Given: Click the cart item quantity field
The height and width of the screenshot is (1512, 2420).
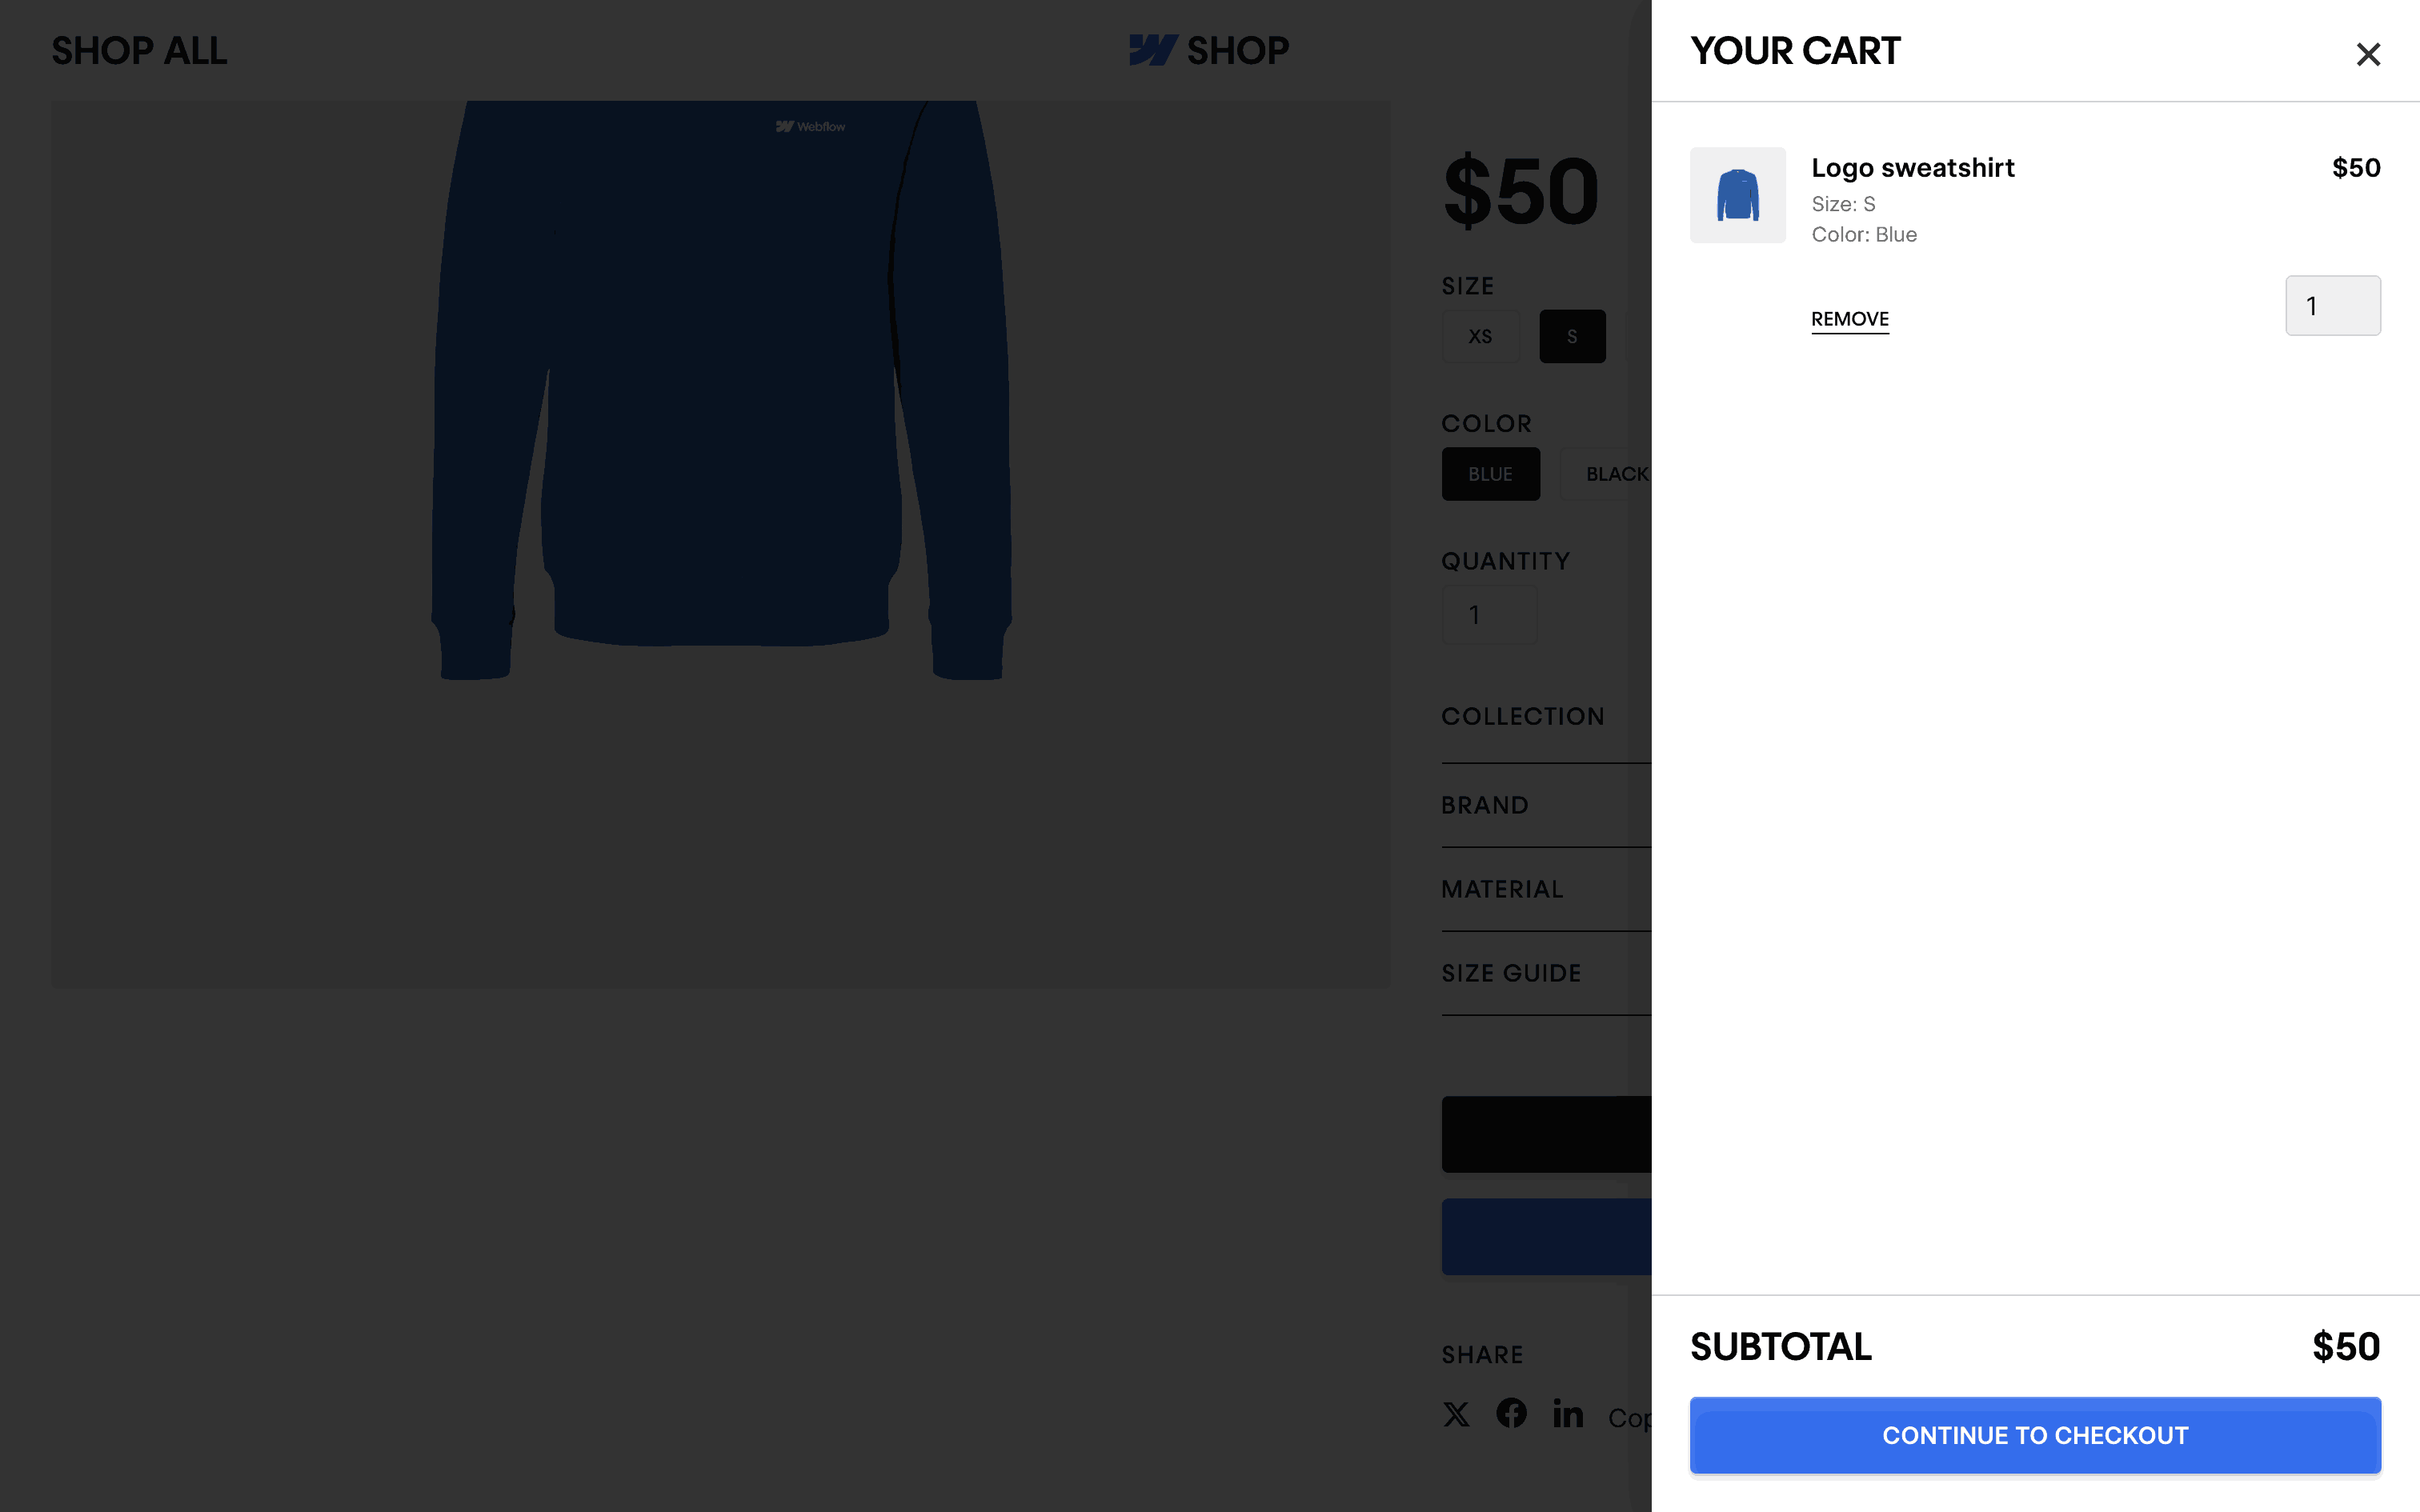Looking at the screenshot, I should coord(2333,306).
